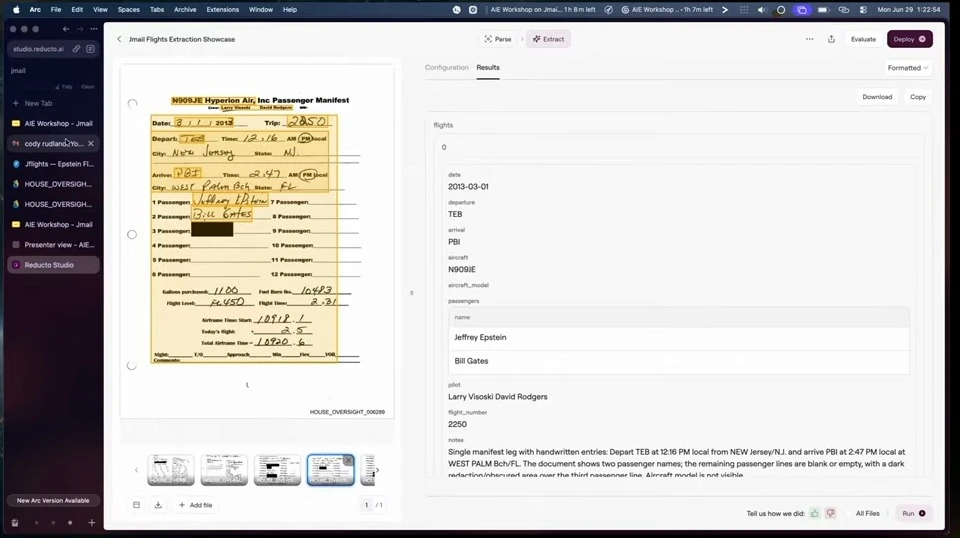This screenshot has height=538, width=960.
Task: Select the bottom circle marker on the document
Action: 132,365
